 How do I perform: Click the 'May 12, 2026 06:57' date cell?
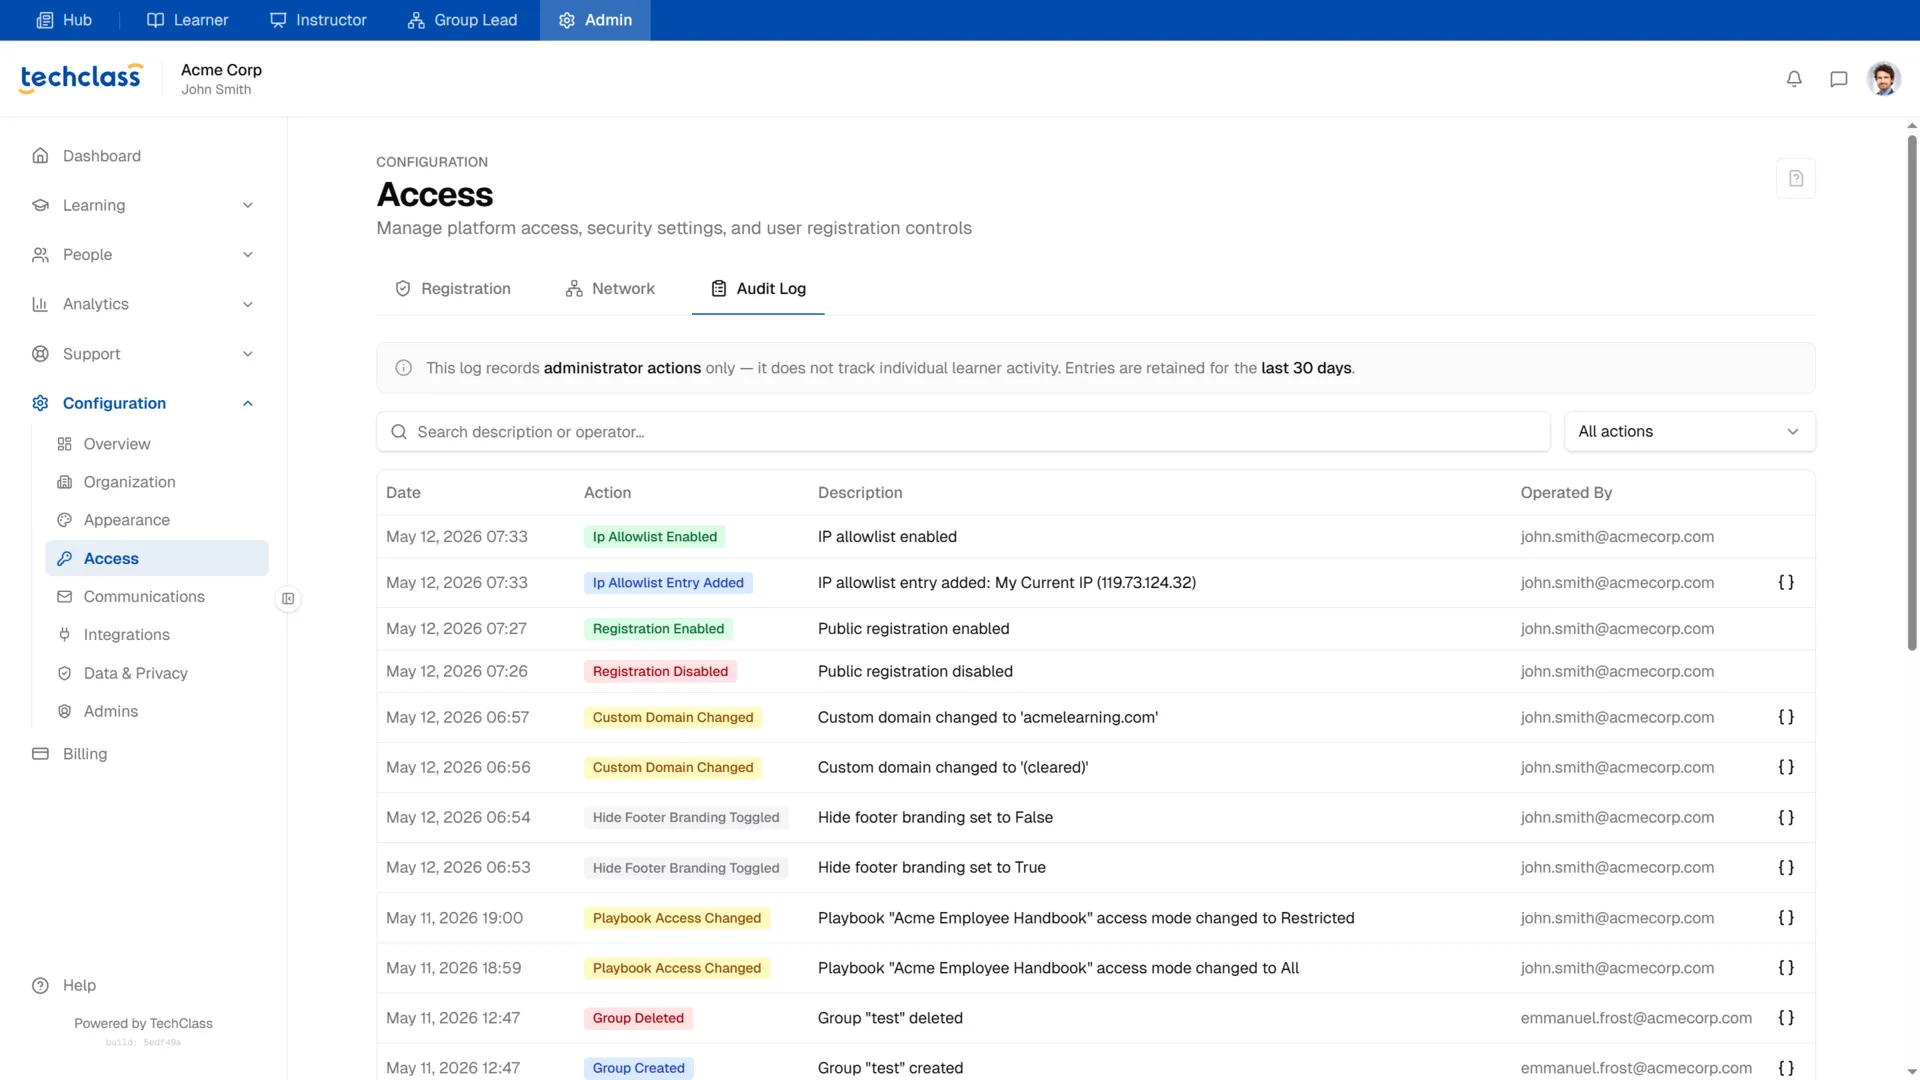pos(457,717)
